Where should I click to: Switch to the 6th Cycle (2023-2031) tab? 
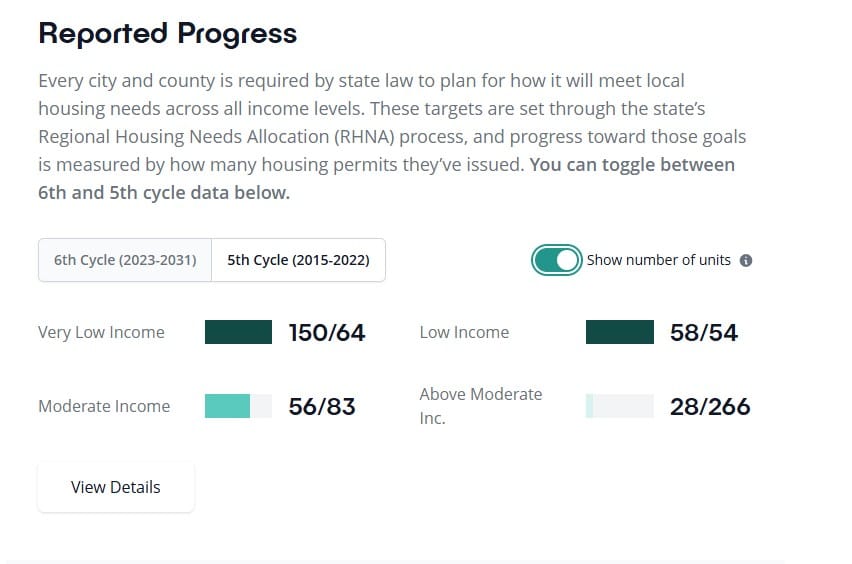pos(125,260)
